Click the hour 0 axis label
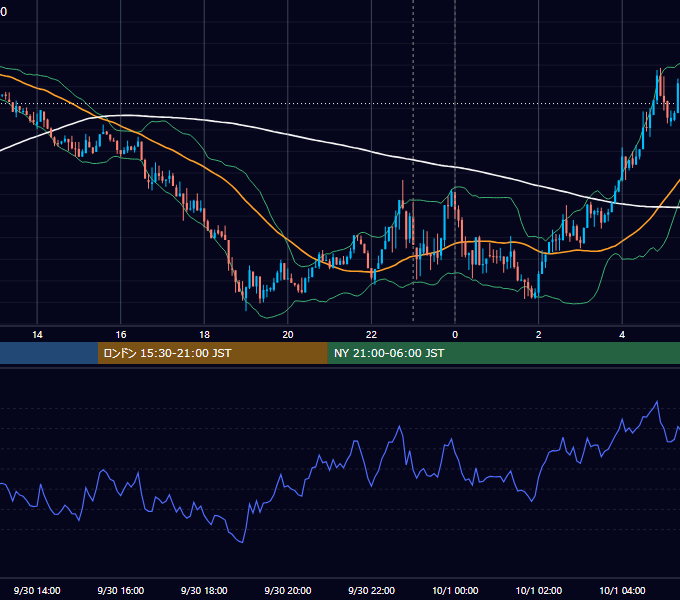Viewport: 680px width, 600px height. click(x=455, y=334)
